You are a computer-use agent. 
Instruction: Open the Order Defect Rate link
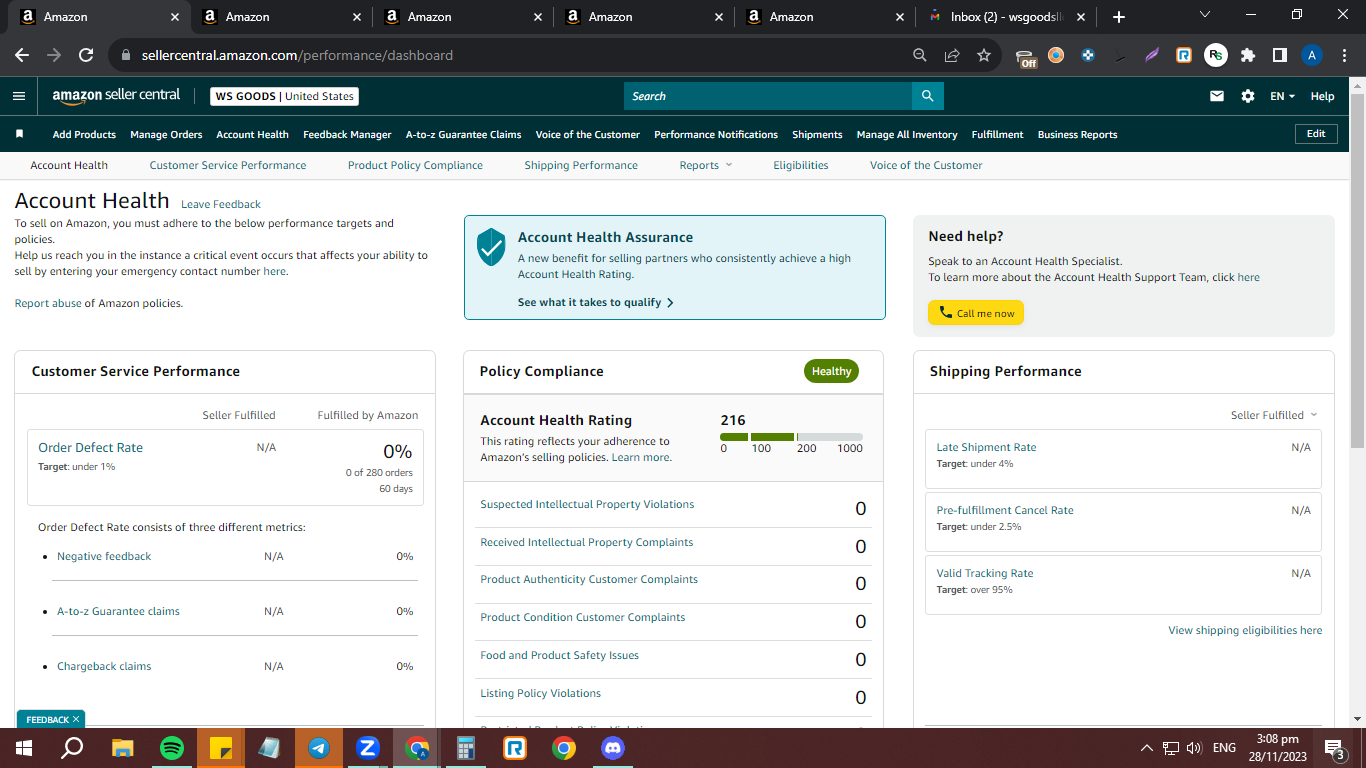coord(90,447)
